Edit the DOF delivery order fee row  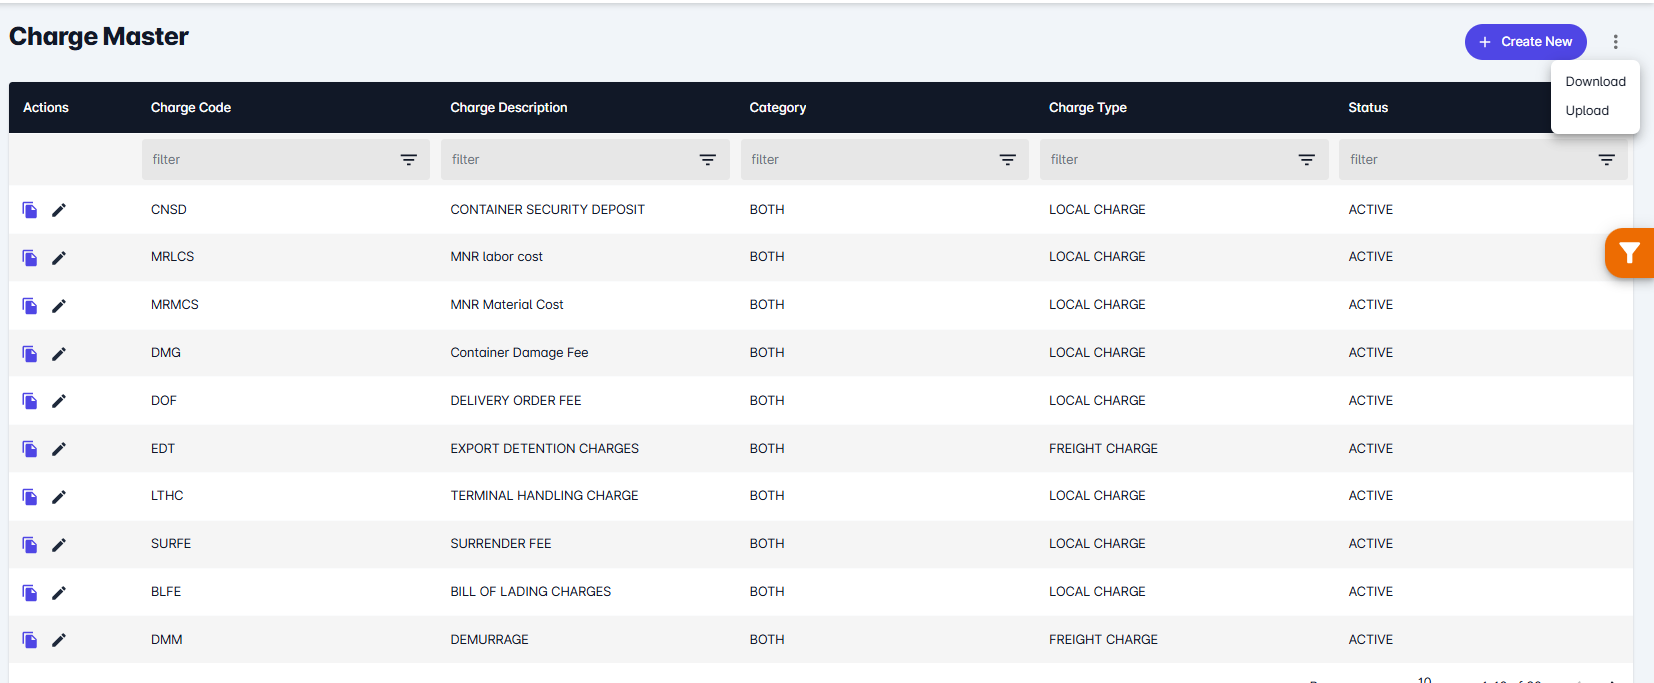[59, 401]
